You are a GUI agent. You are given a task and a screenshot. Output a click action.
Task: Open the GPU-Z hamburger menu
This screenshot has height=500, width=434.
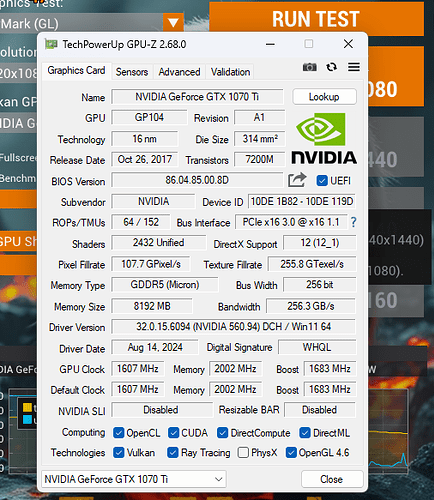pos(354,67)
